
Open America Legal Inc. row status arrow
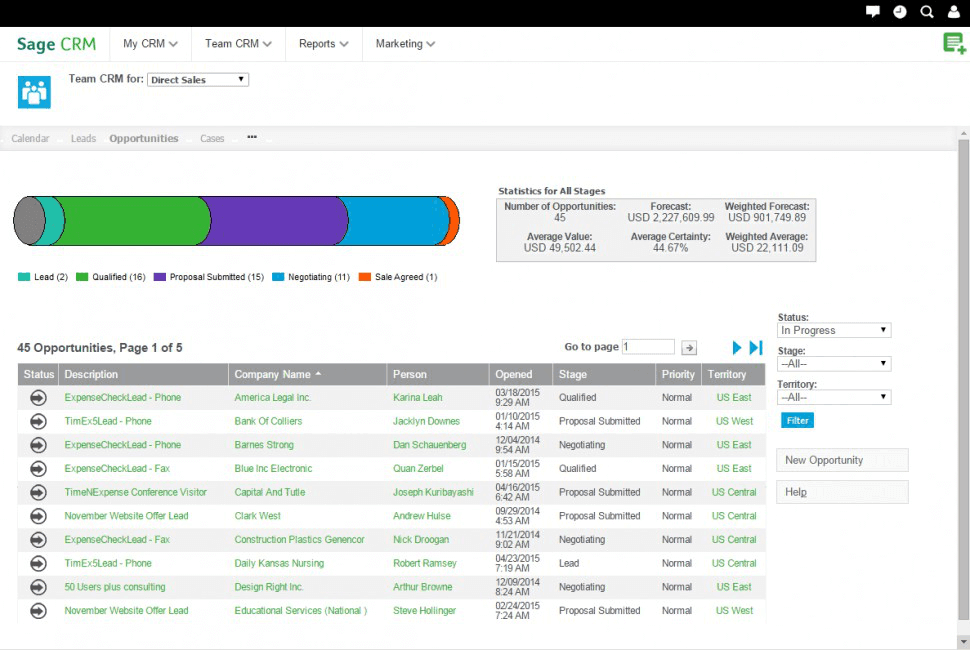coord(37,397)
